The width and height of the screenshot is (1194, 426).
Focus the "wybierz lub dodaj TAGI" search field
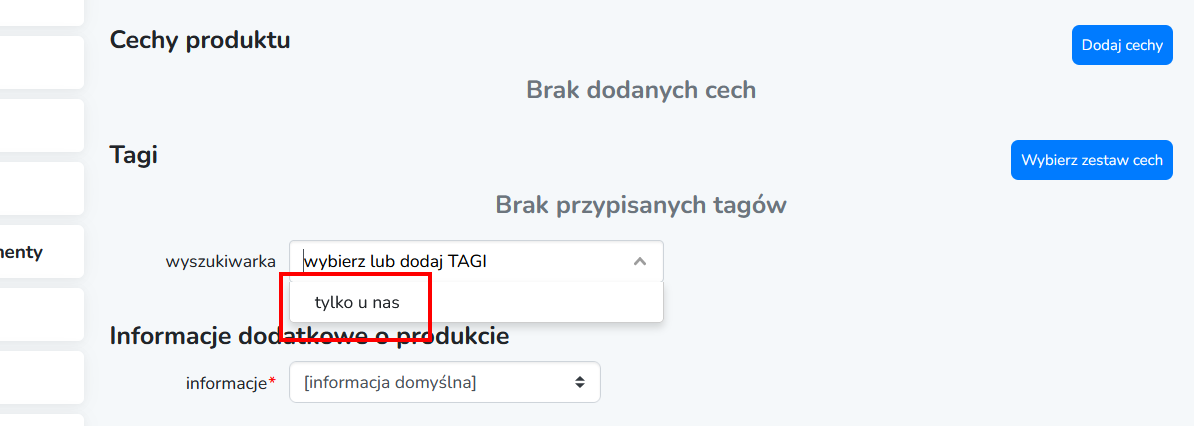click(460, 262)
